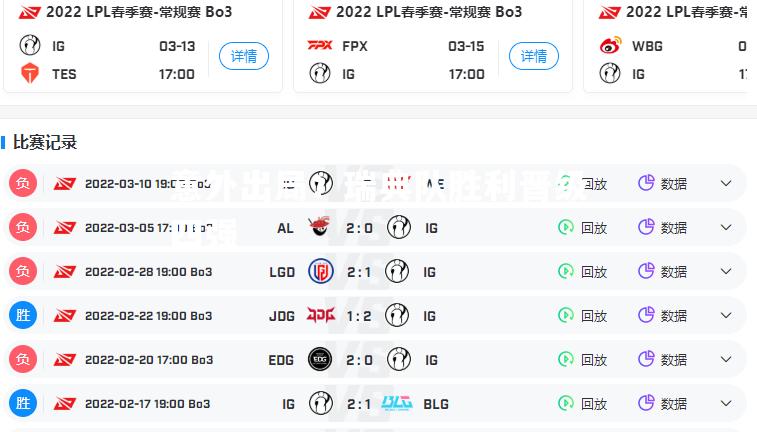Click the FPX team logo icon
757x432 pixels.
pos(320,45)
